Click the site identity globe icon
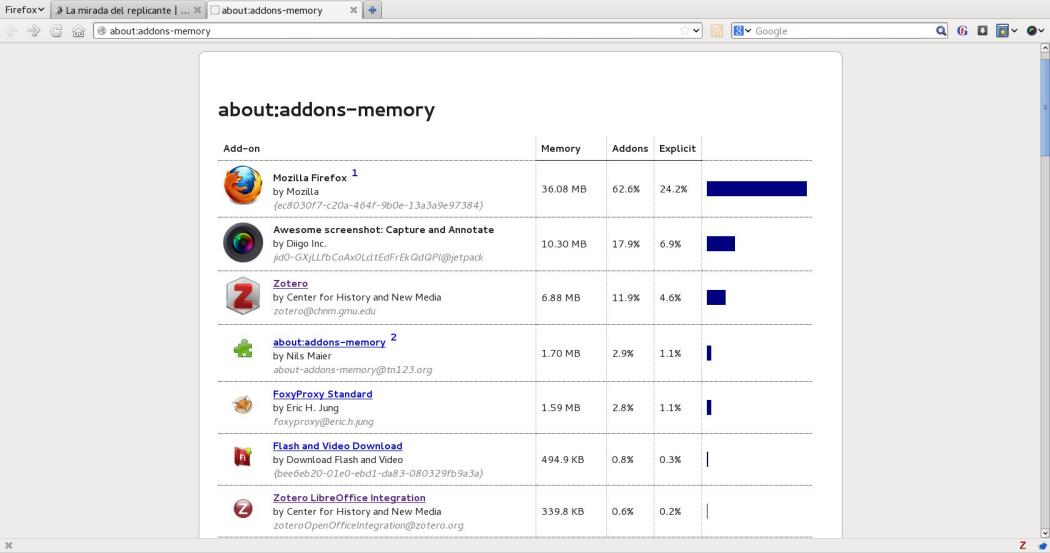The height and width of the screenshot is (553, 1050). pyautogui.click(x=102, y=31)
